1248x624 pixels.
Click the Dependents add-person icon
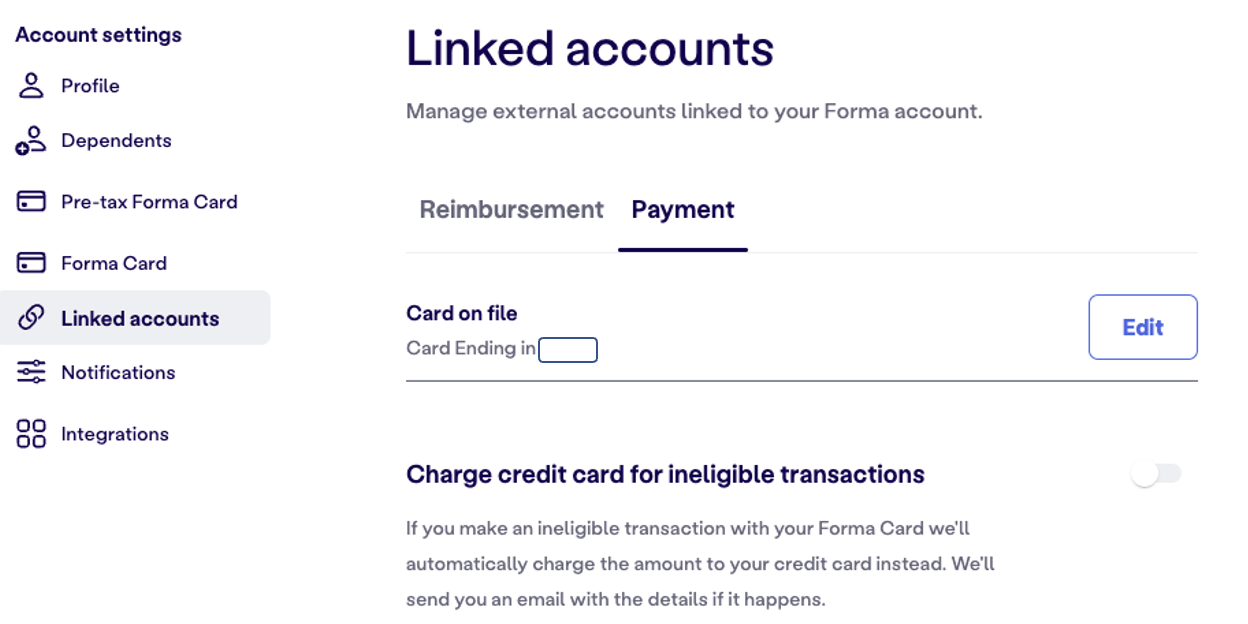31,141
